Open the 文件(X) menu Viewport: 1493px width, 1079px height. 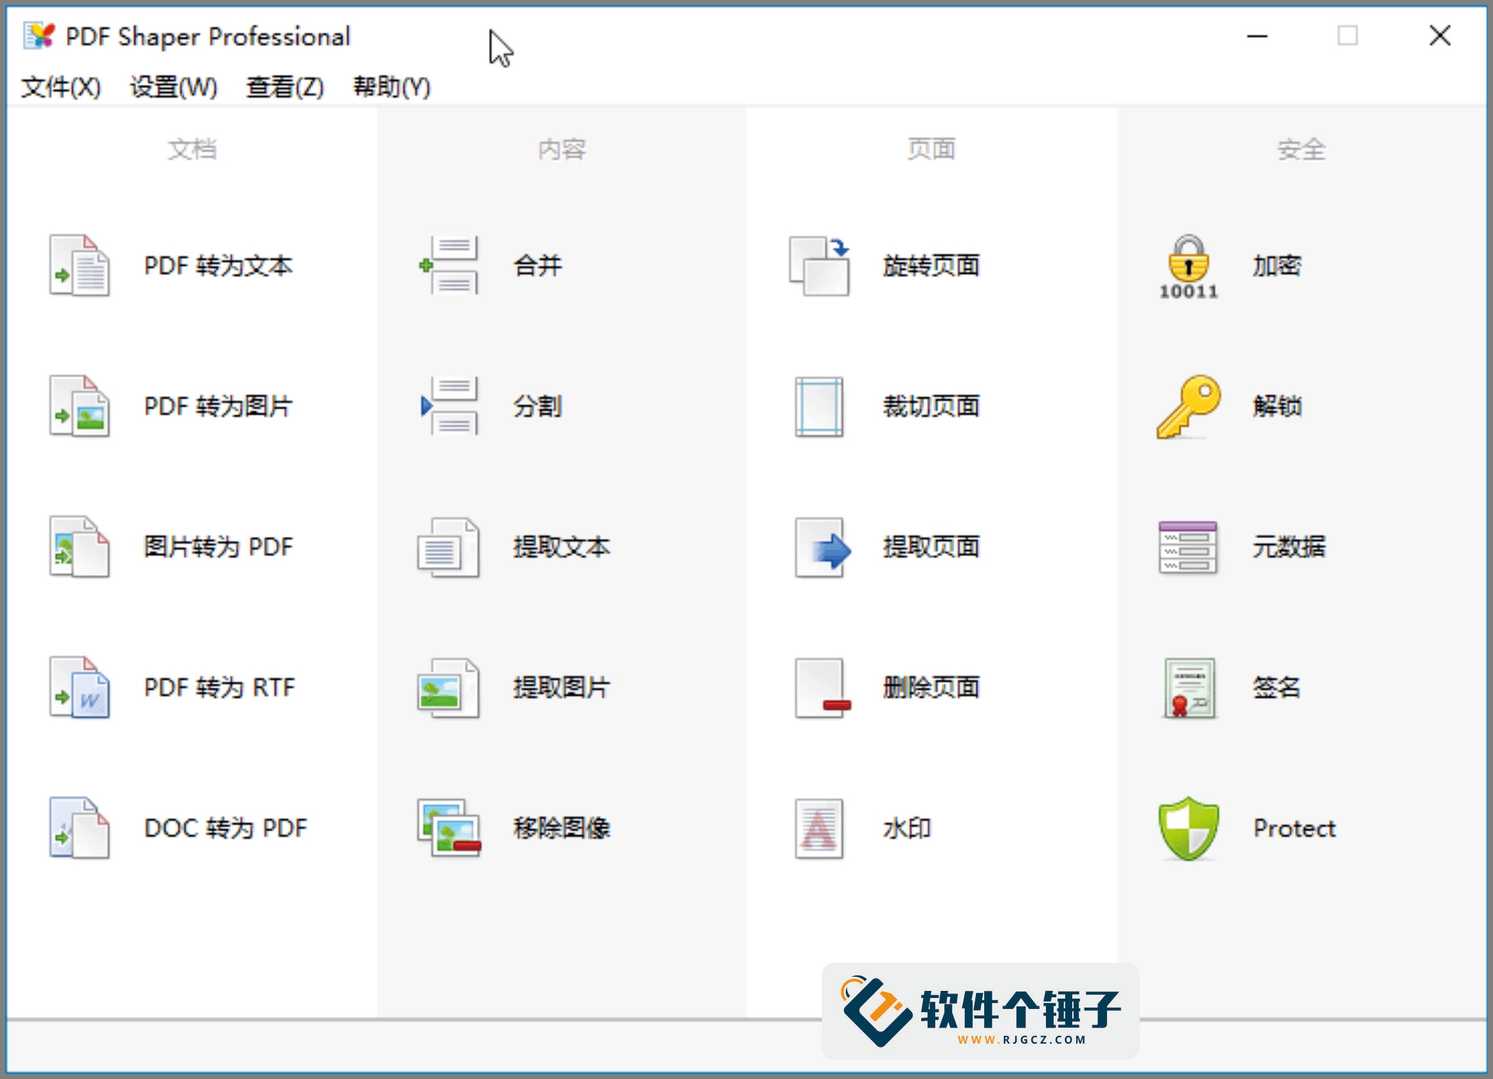[61, 87]
